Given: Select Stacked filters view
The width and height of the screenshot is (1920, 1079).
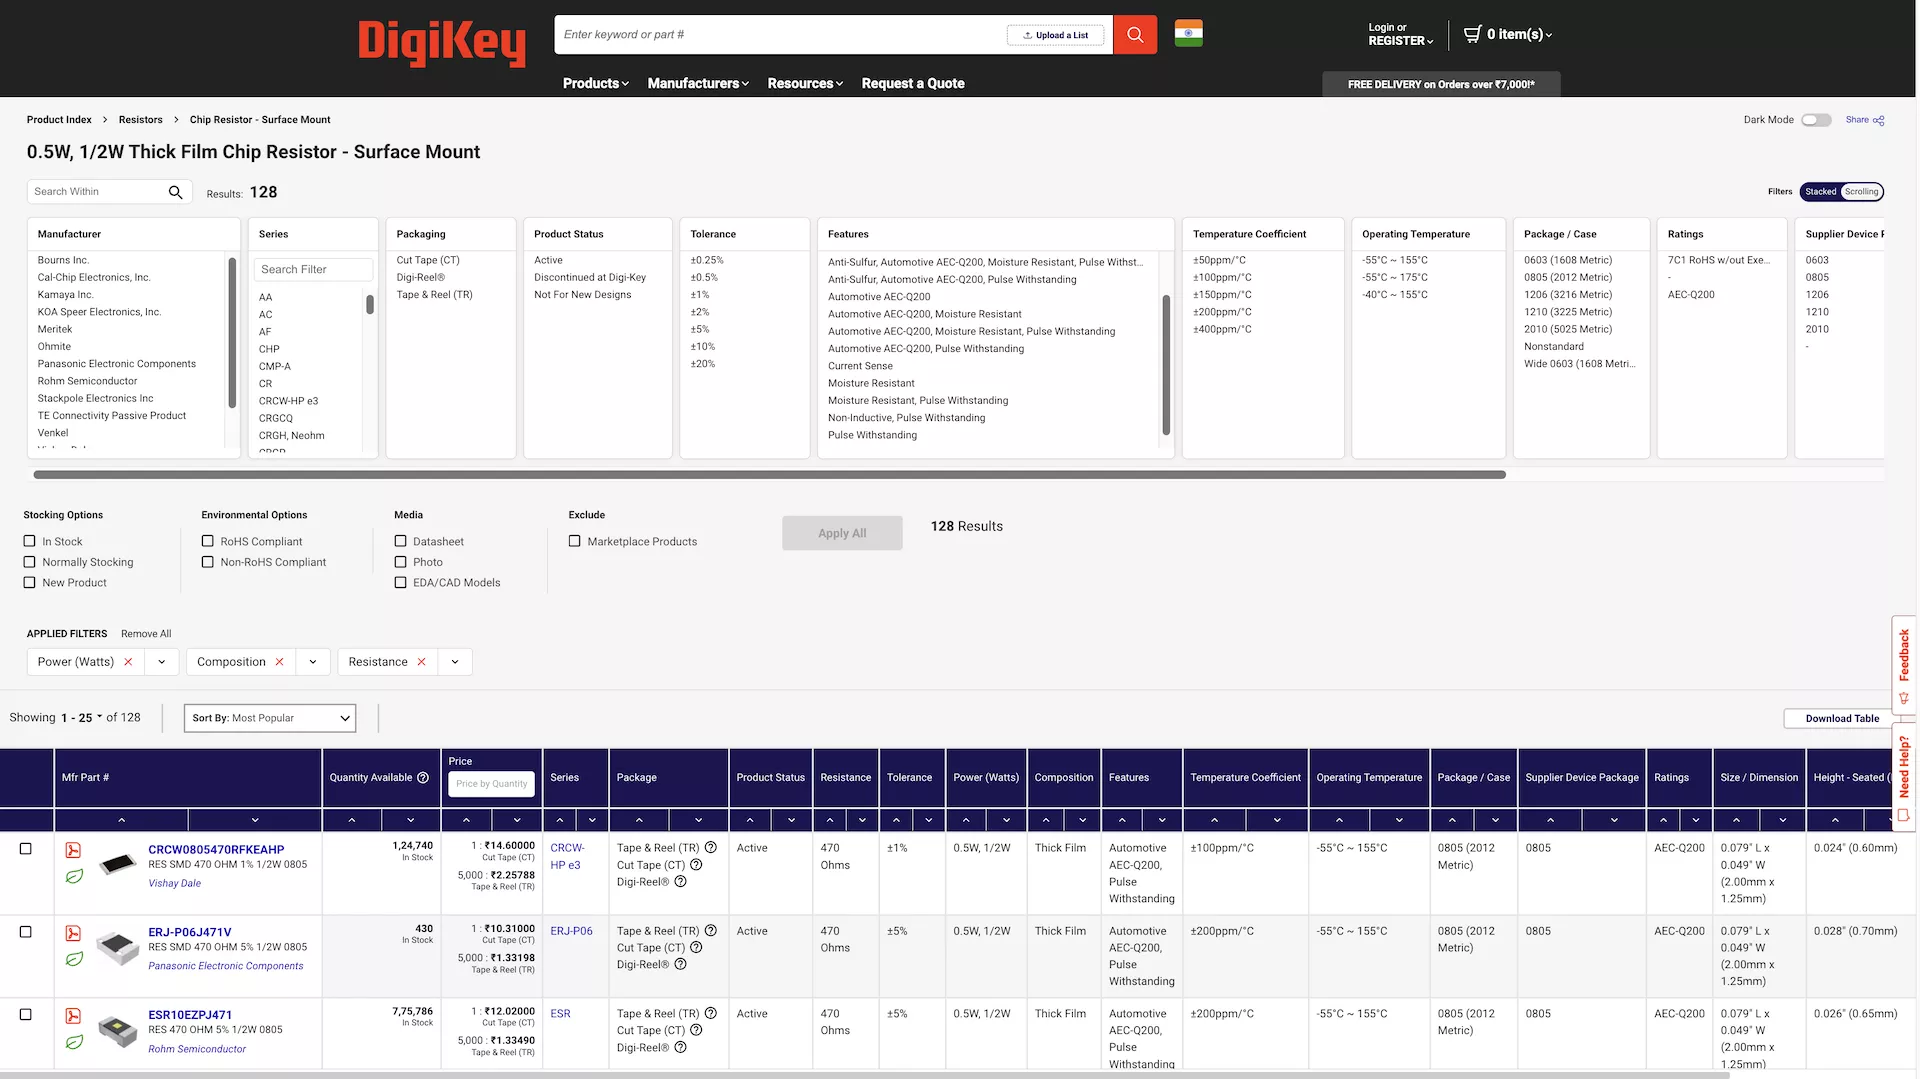Looking at the screenshot, I should point(1820,192).
